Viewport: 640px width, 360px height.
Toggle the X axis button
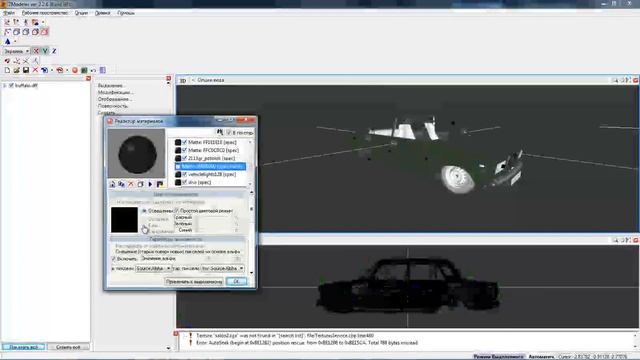click(x=36, y=51)
